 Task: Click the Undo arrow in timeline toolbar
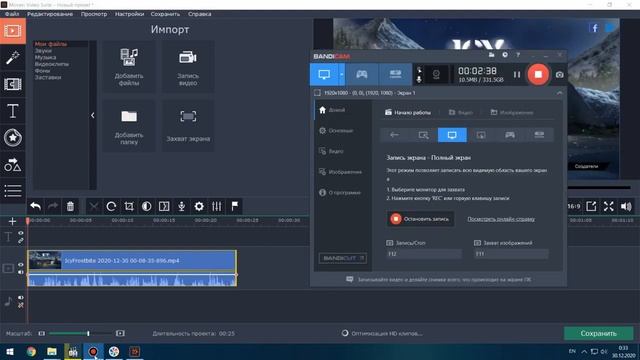[x=36, y=207]
